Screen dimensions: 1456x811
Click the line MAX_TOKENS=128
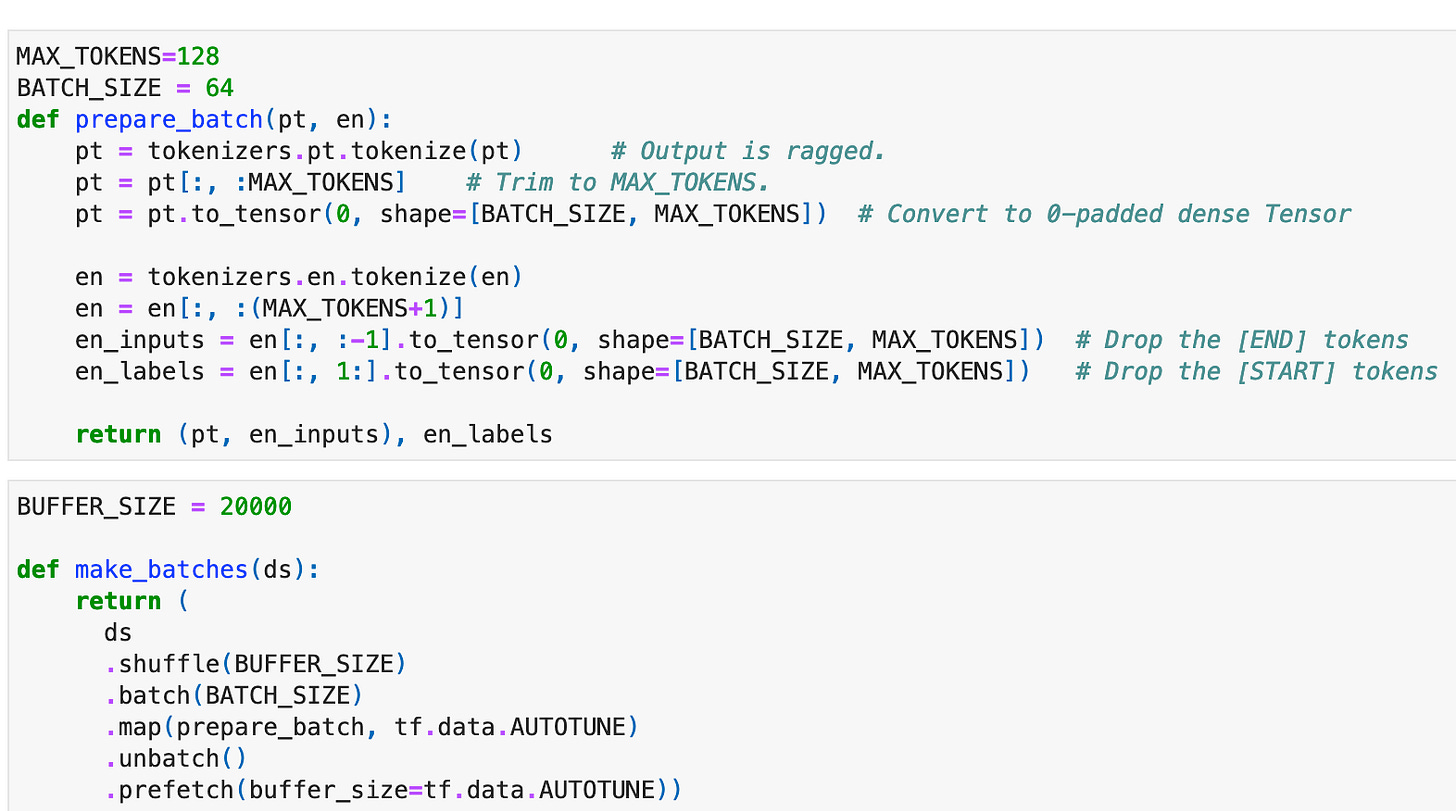point(118,56)
